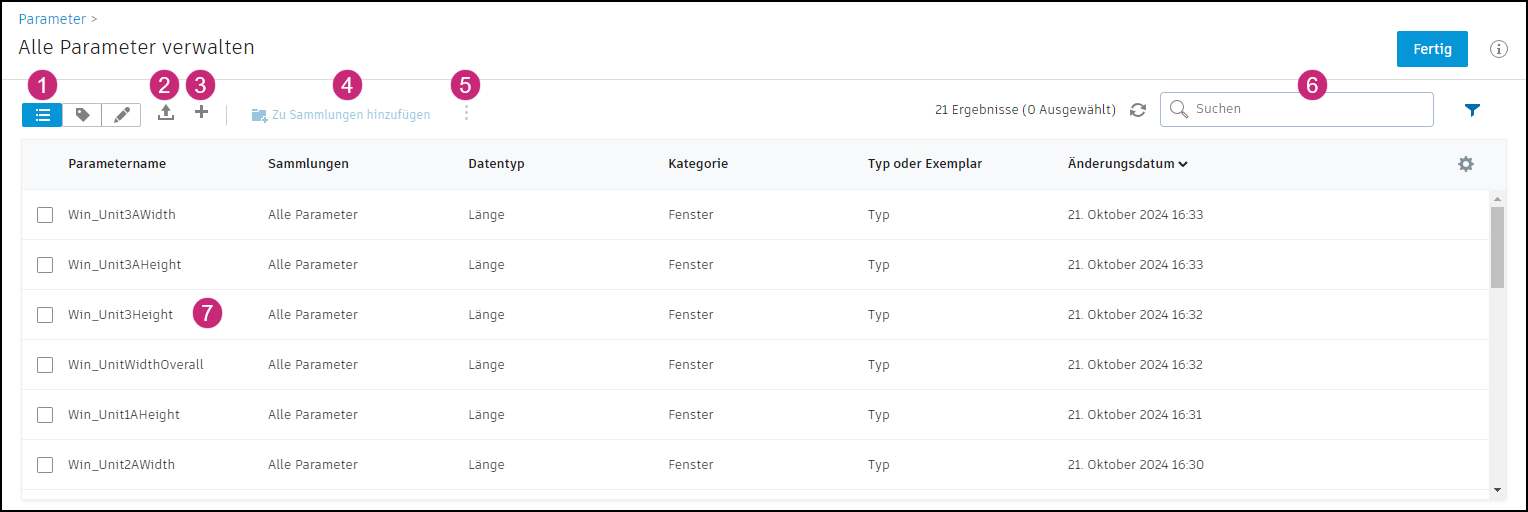Click the pencil edit mode icon
The width and height of the screenshot is (1528, 512).
[121, 115]
